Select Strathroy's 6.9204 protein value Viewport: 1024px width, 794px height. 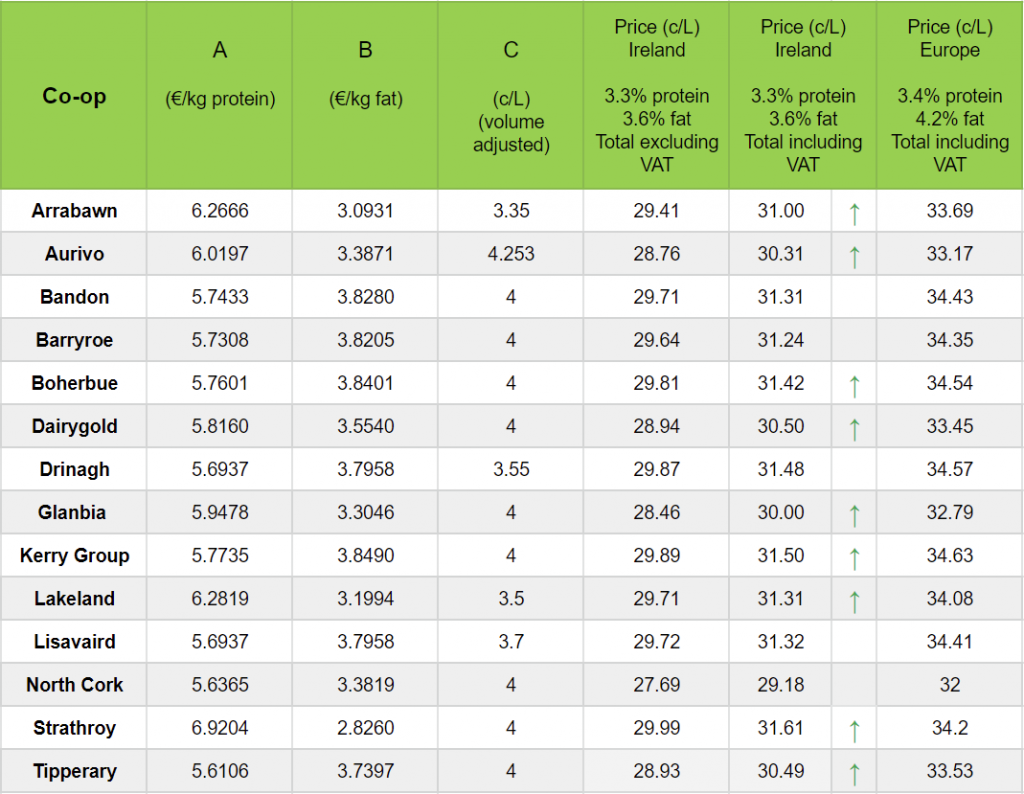point(220,728)
